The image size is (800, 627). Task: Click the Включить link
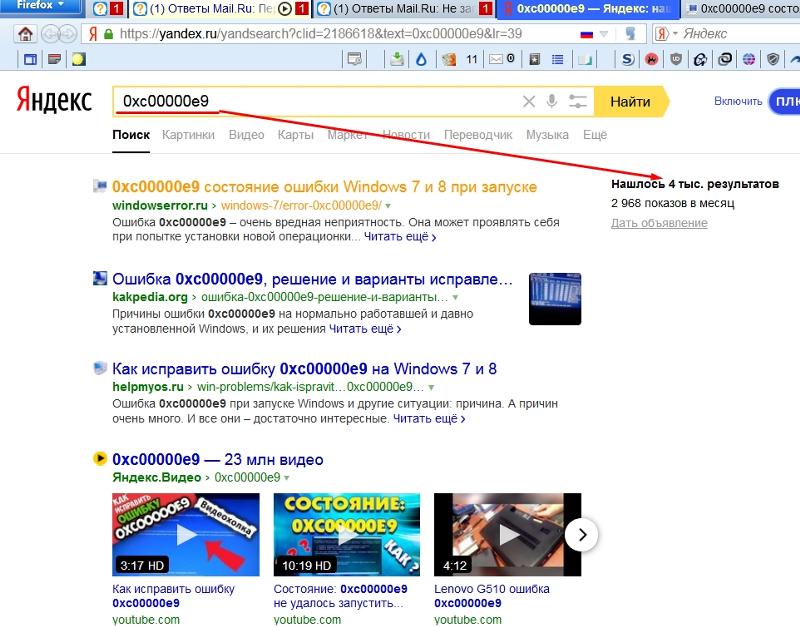click(738, 102)
